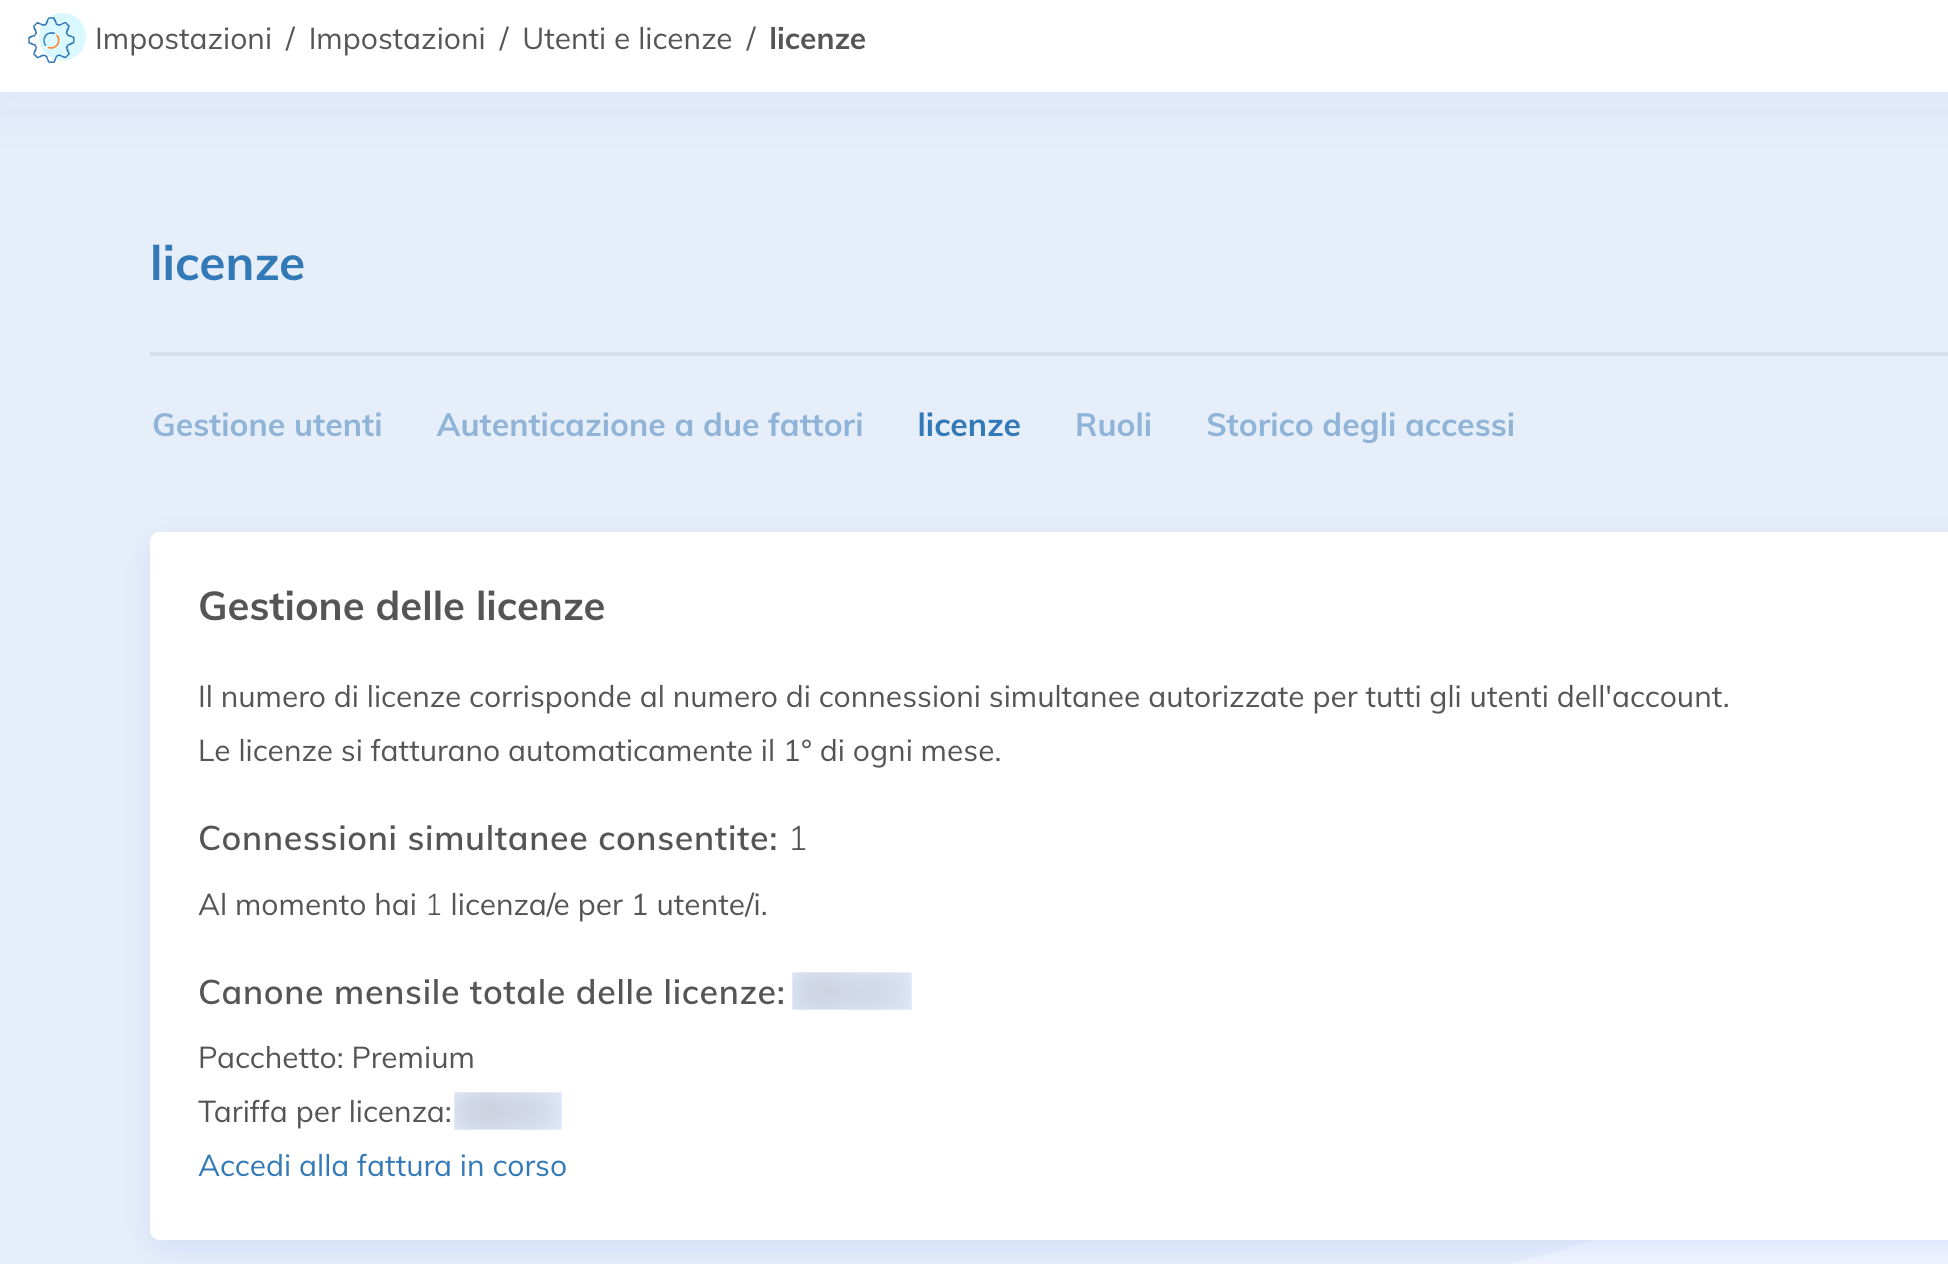Click bold licenze breadcrumb at the end
This screenshot has height=1264, width=1948.
click(816, 40)
